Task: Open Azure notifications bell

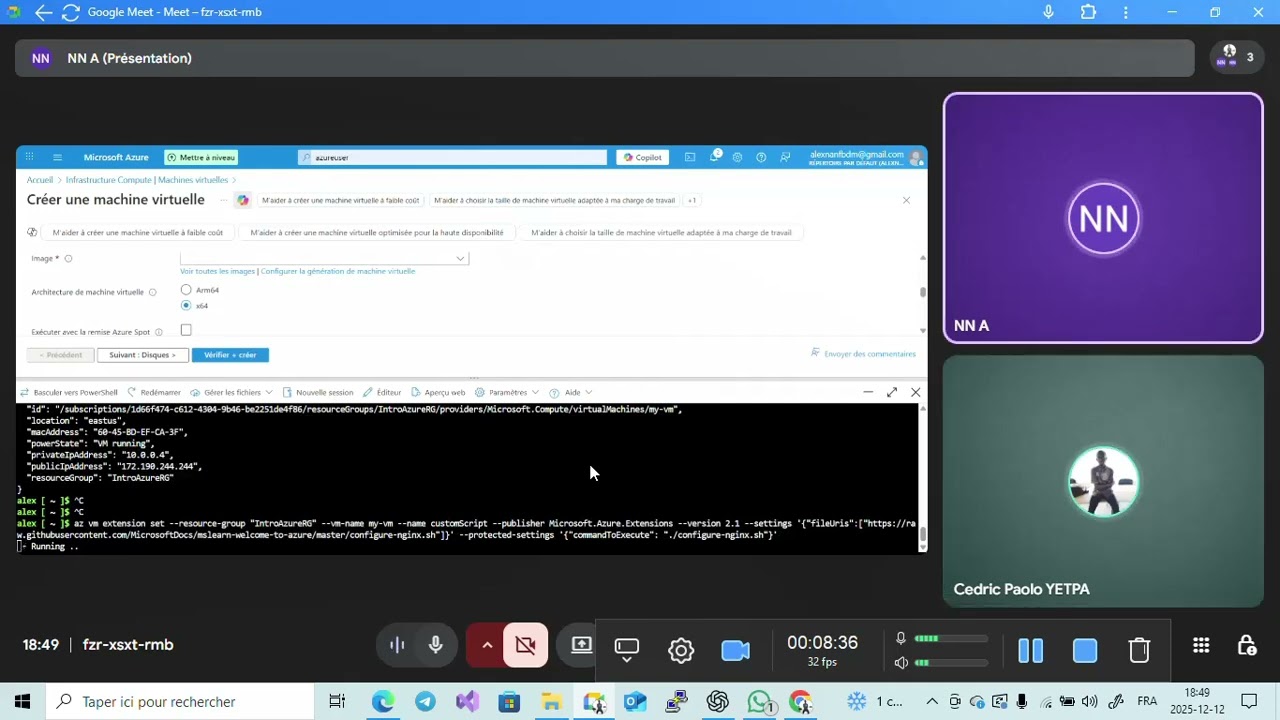Action: [715, 157]
